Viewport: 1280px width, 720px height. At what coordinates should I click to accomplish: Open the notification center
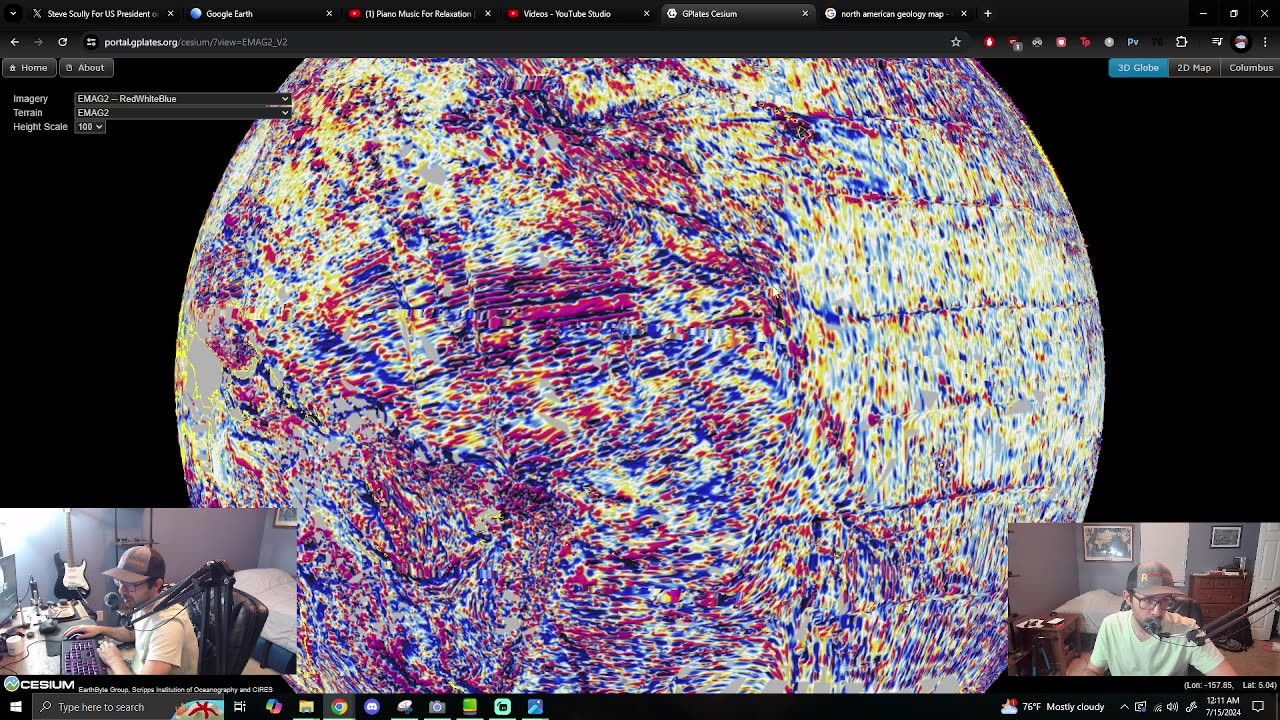1258,707
